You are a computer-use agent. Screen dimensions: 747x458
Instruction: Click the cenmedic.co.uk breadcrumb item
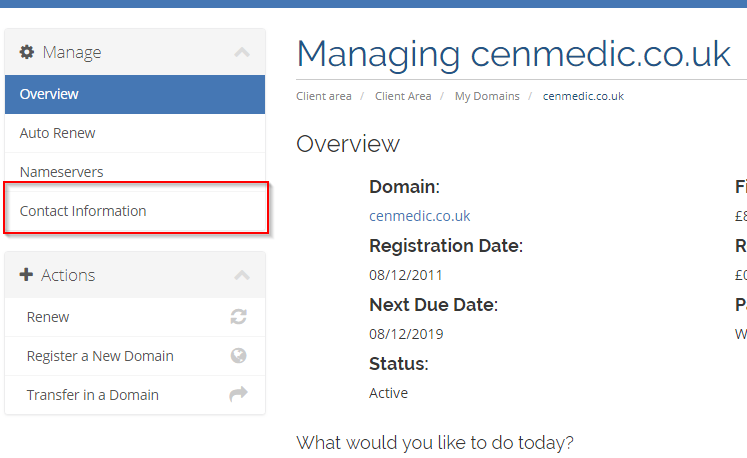tap(583, 96)
